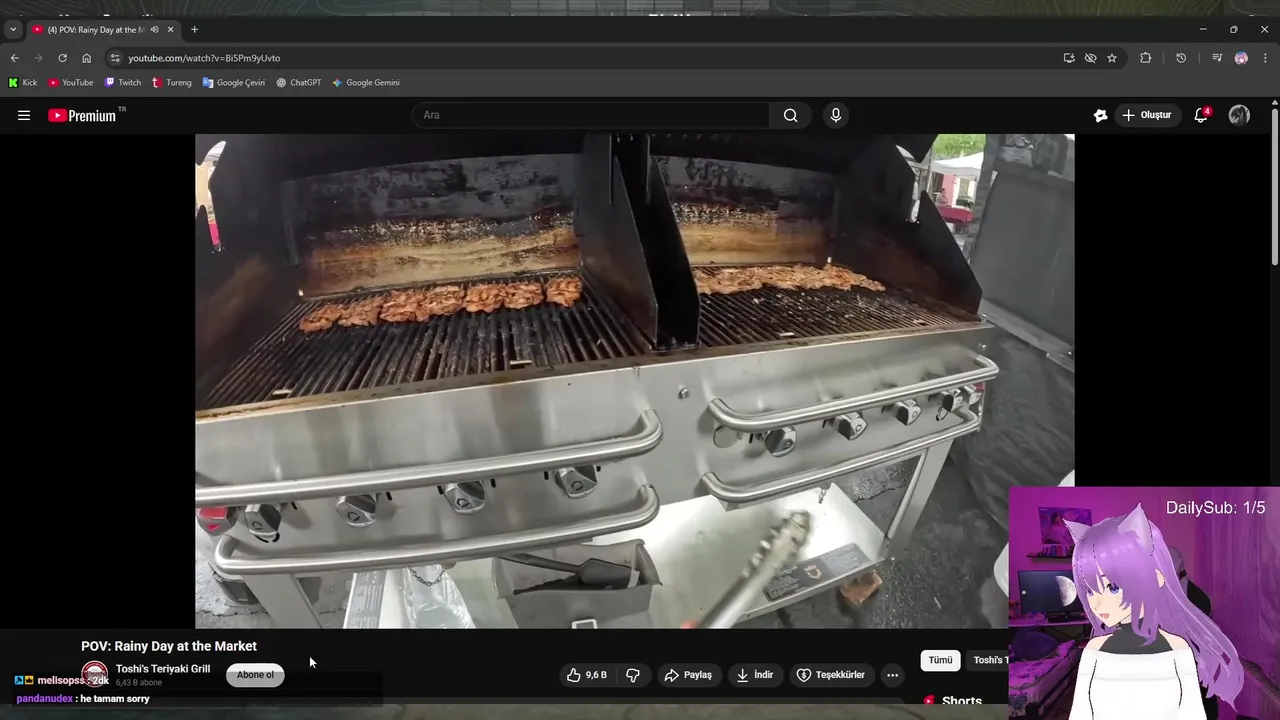Viewport: 1280px width, 720px height.
Task: Open the media control playlist icon
Action: [x=1217, y=58]
